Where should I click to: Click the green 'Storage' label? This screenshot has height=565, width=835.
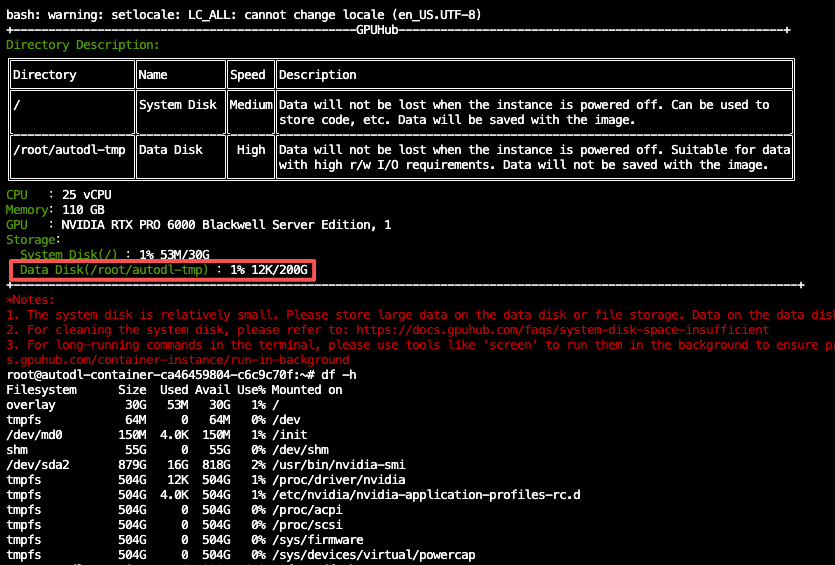coord(30,240)
